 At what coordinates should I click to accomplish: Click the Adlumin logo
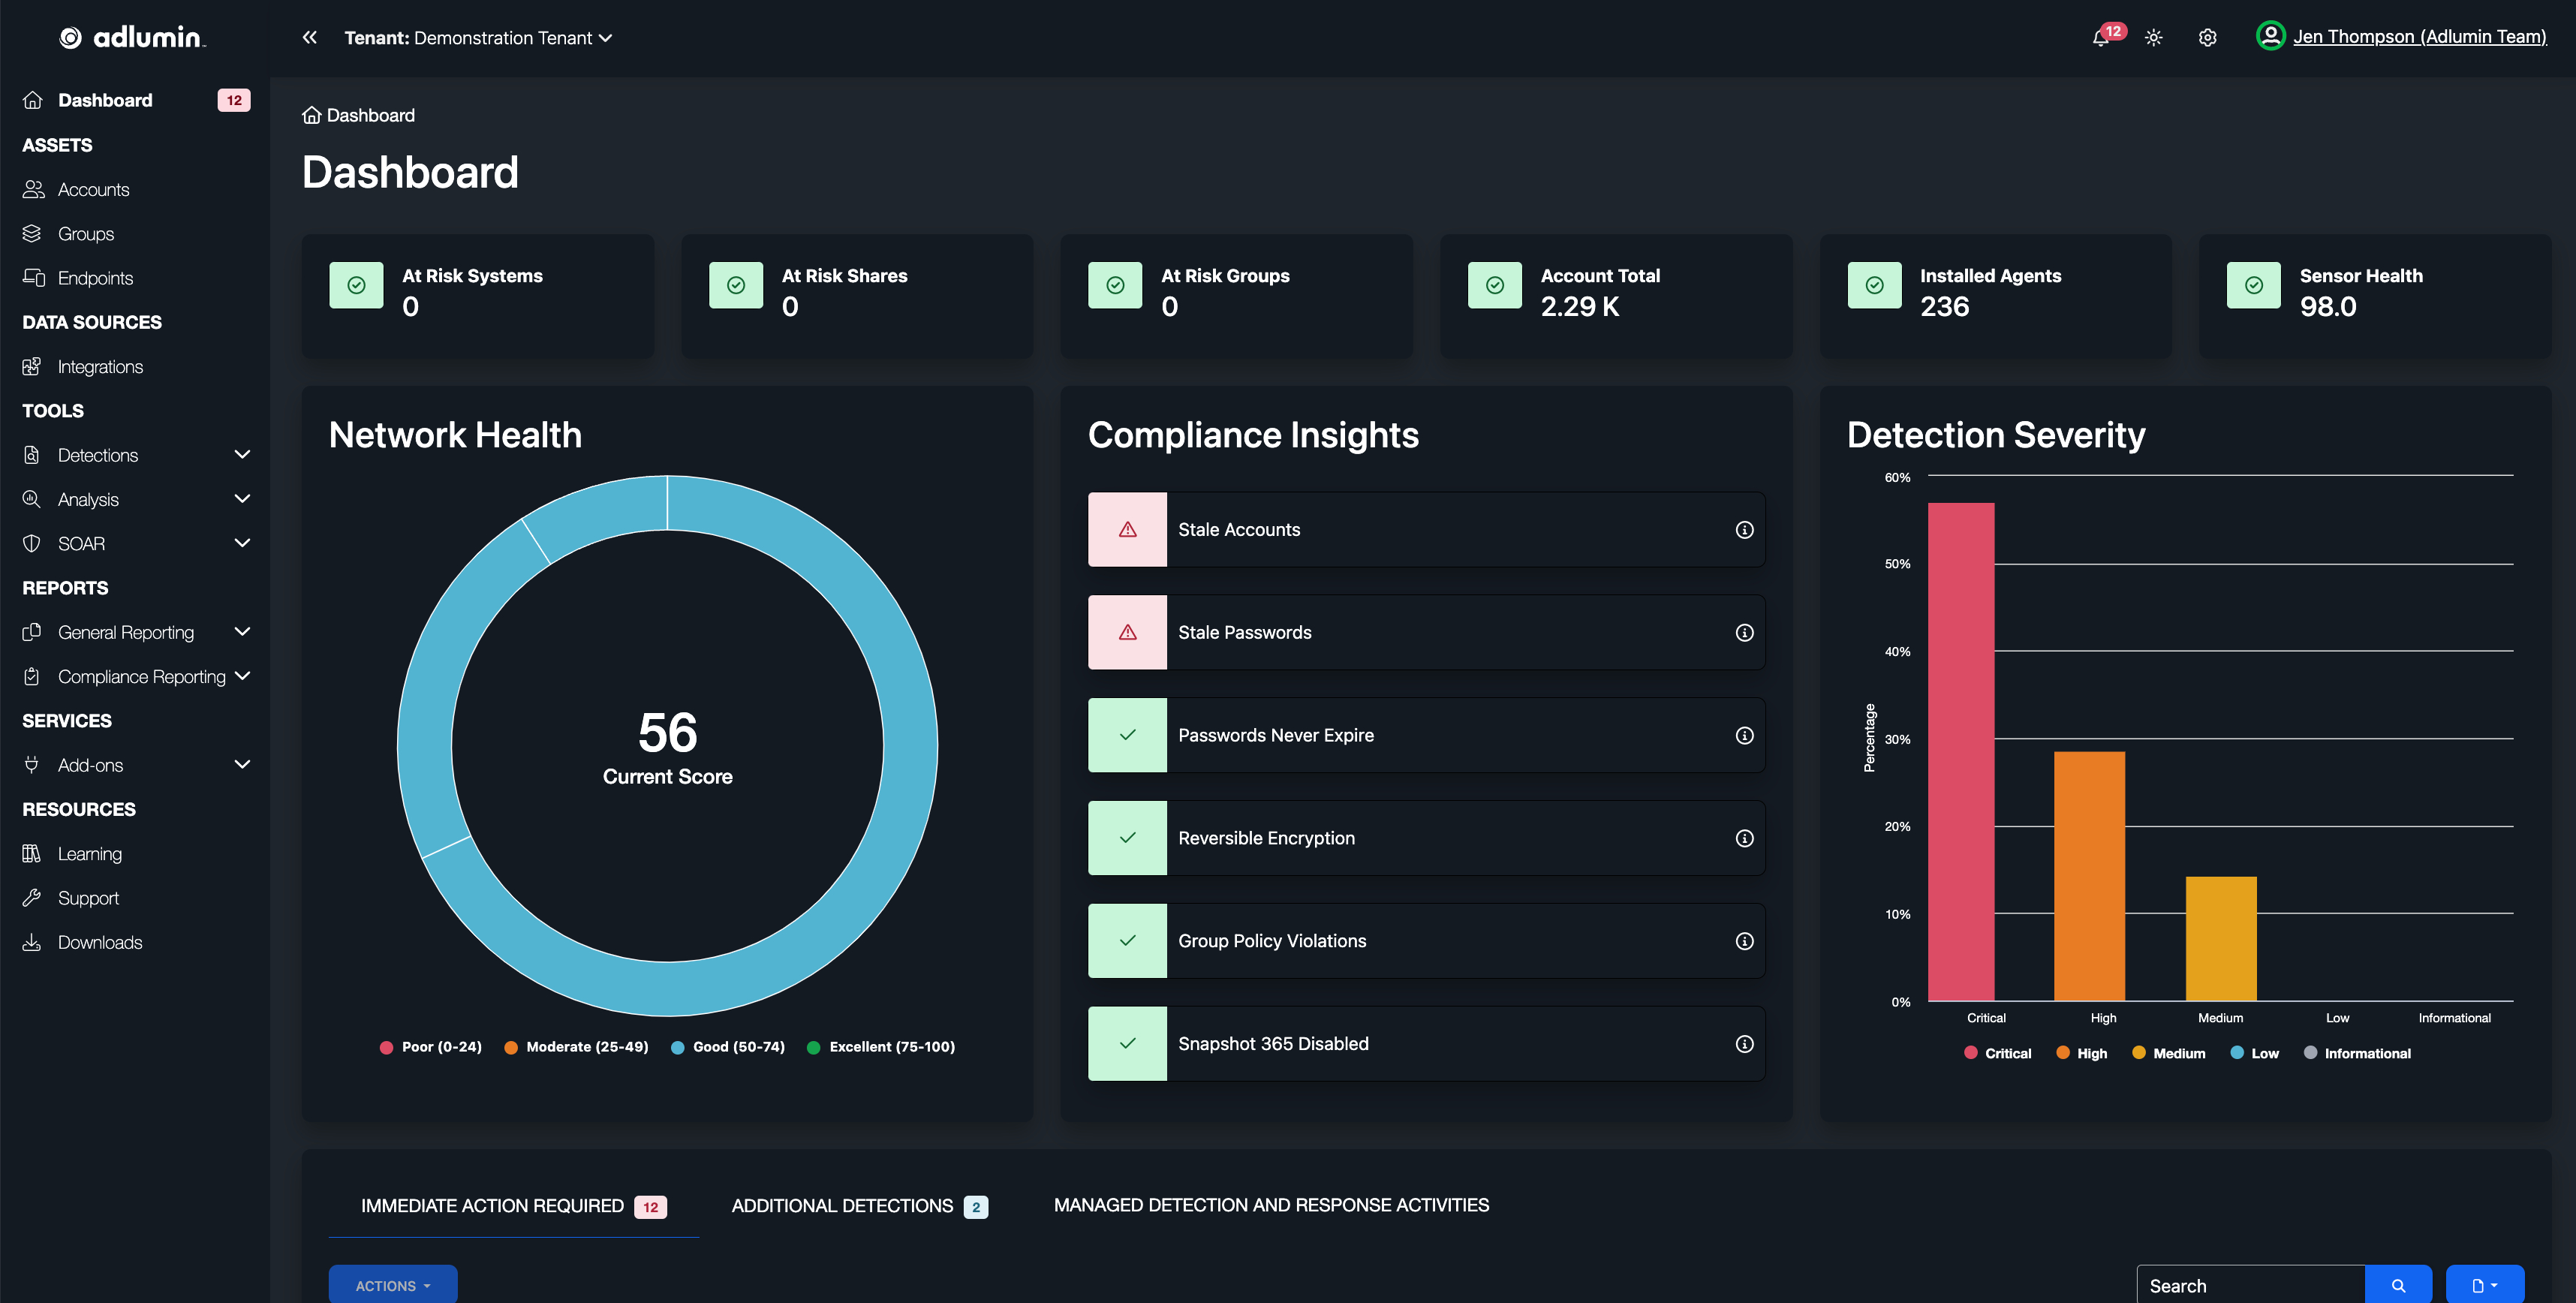point(132,38)
